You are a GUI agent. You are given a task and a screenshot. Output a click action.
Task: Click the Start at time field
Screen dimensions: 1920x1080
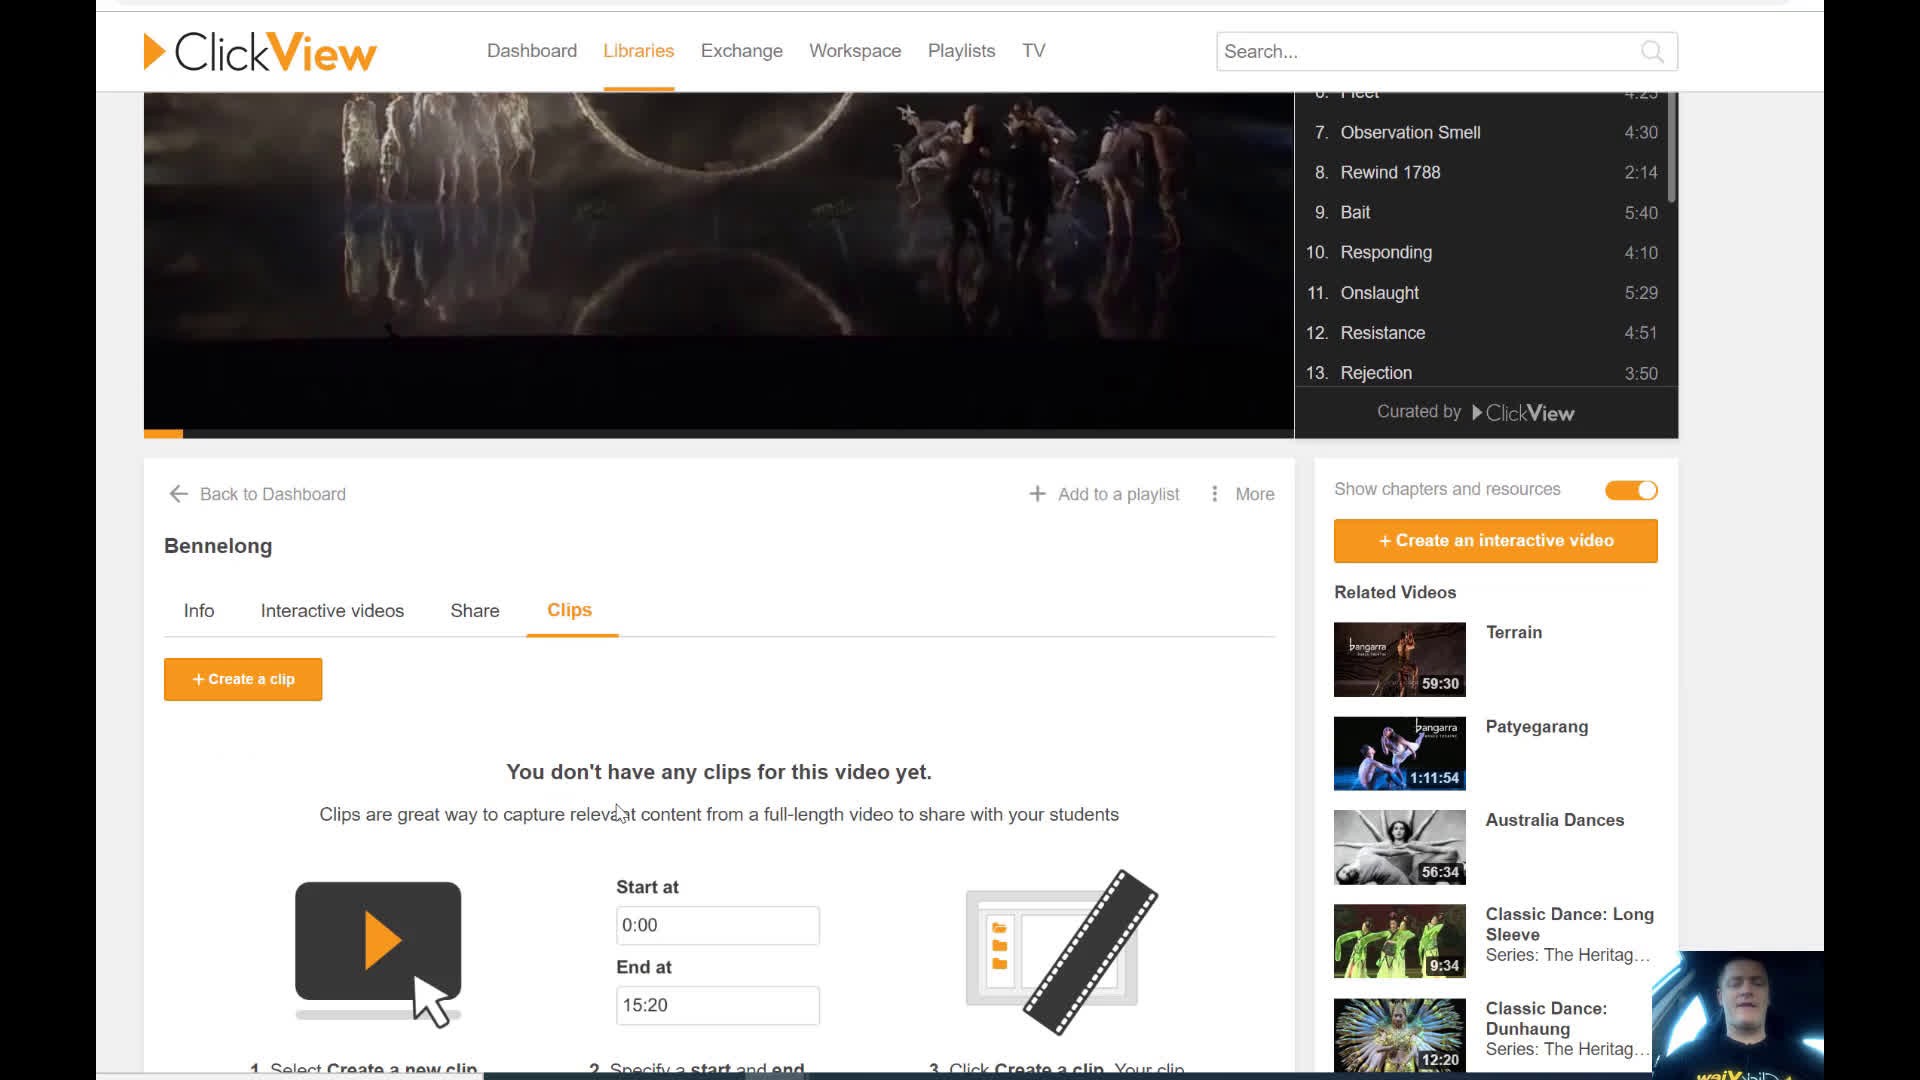(718, 925)
